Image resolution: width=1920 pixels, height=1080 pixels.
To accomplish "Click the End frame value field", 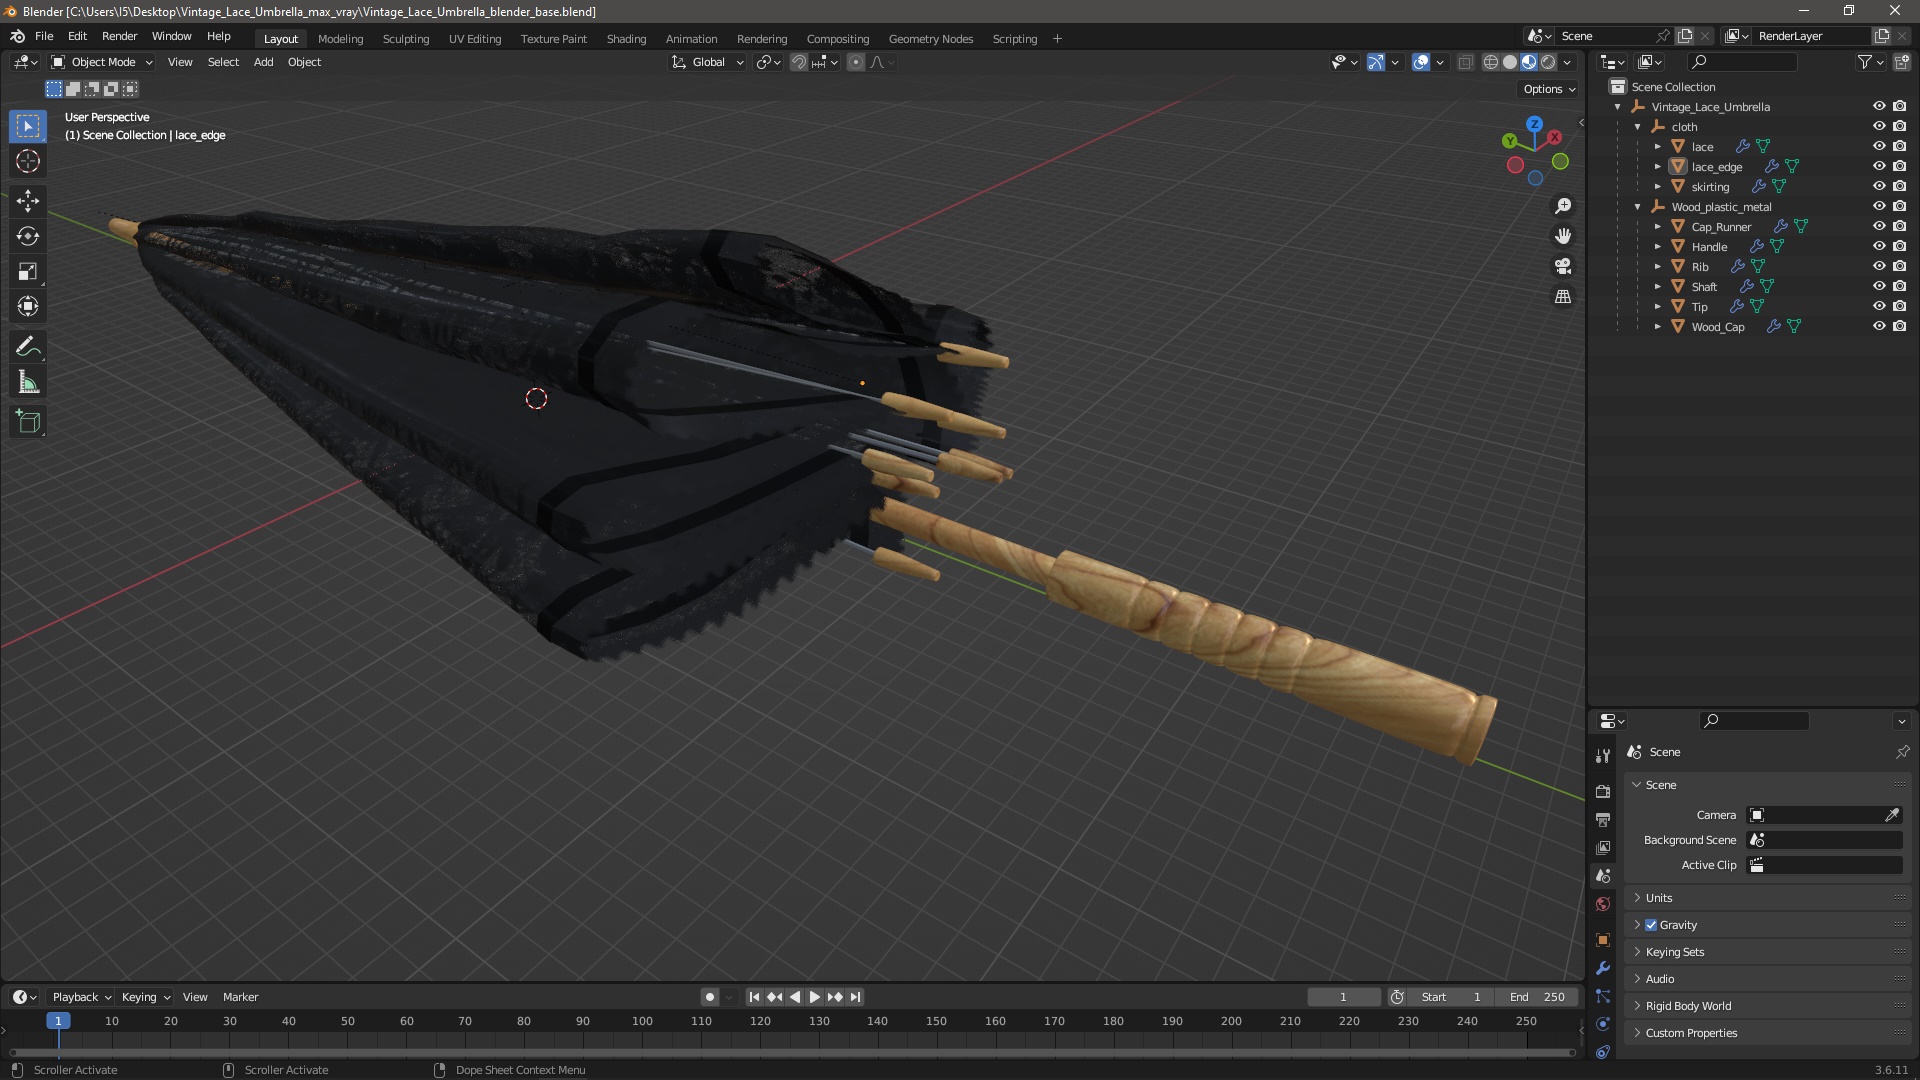I will click(x=1537, y=997).
